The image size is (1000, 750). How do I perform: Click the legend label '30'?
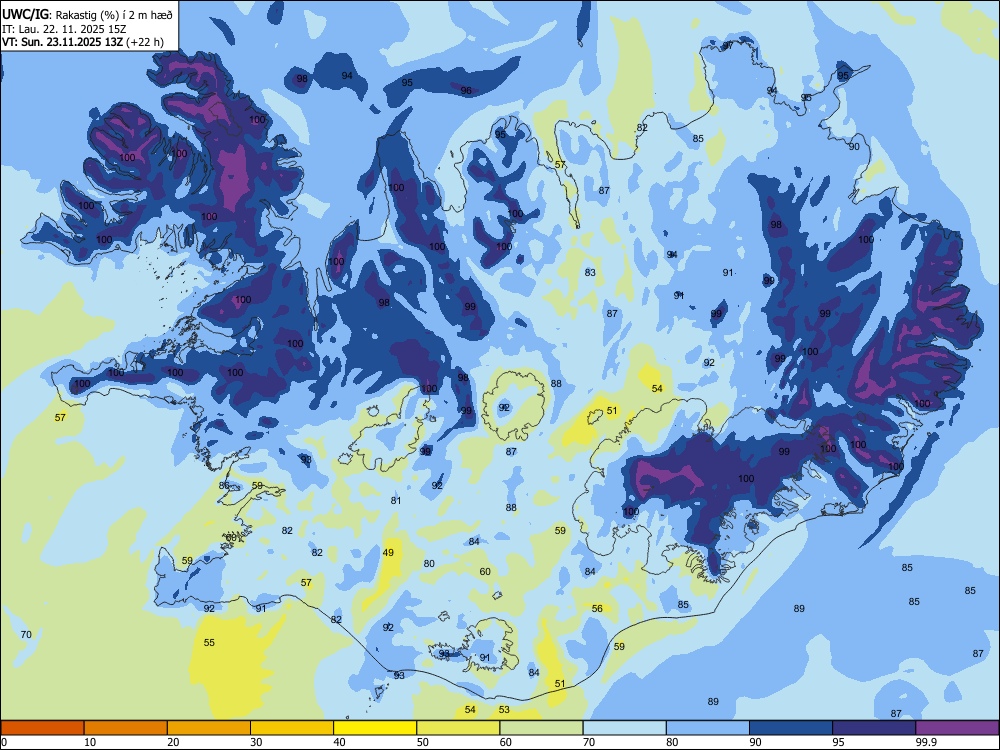[x=256, y=742]
